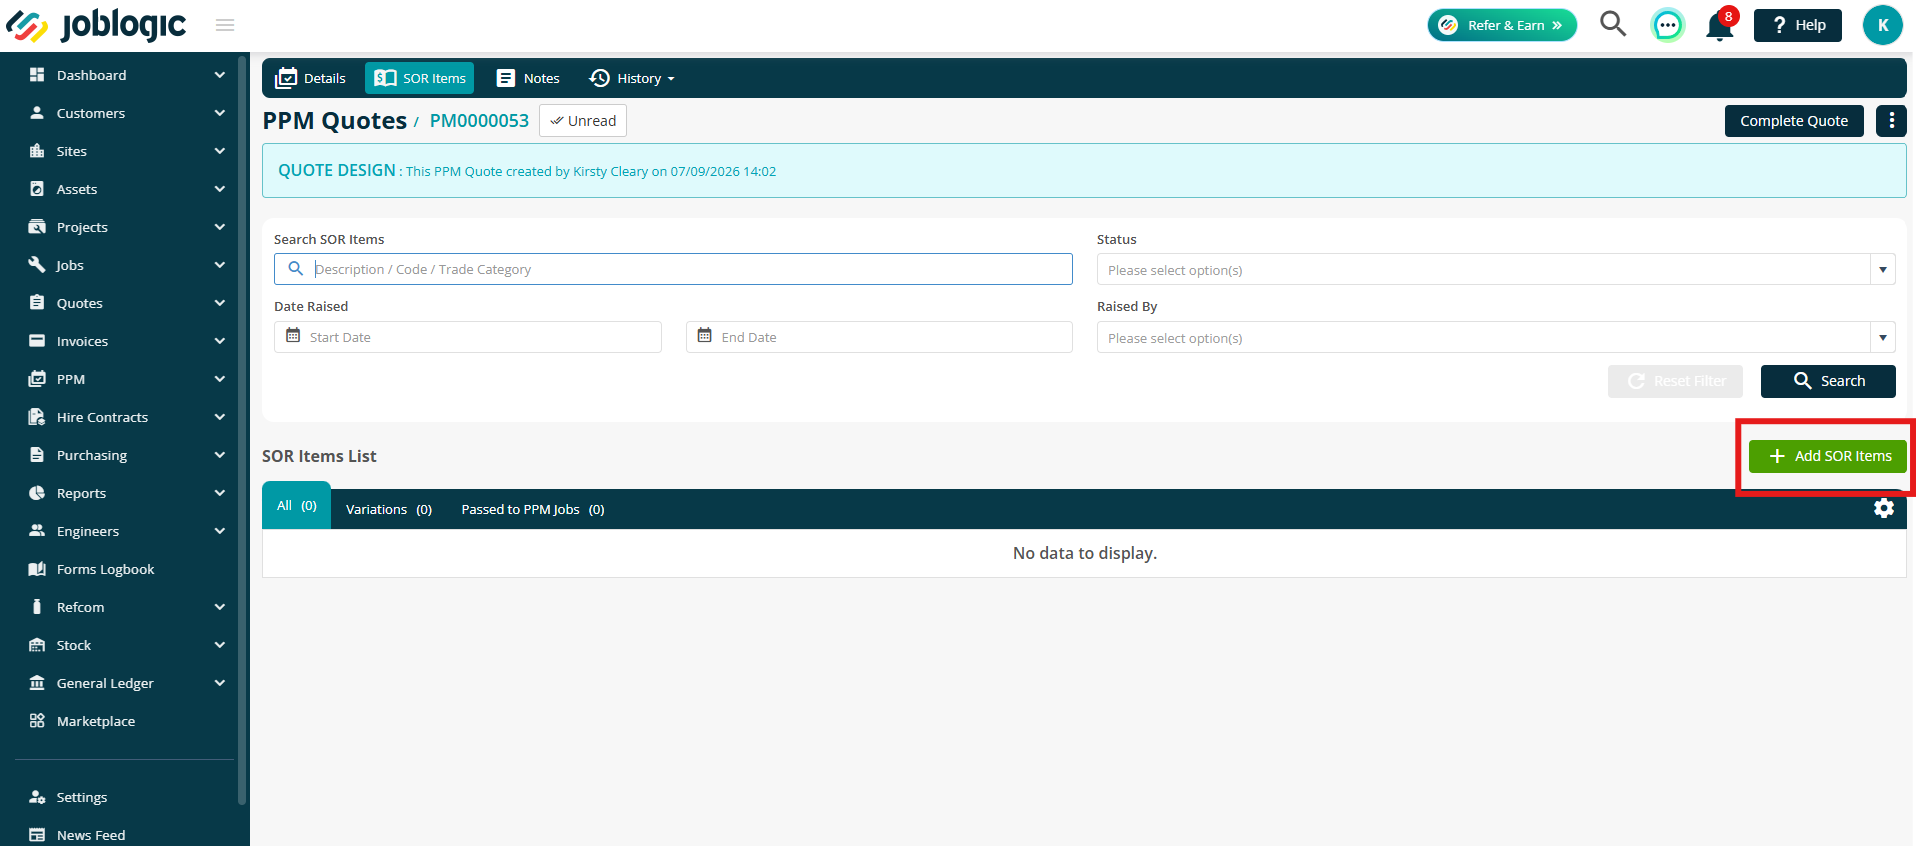This screenshot has width=1916, height=846.
Task: Open the Notes tab
Action: [x=528, y=78]
